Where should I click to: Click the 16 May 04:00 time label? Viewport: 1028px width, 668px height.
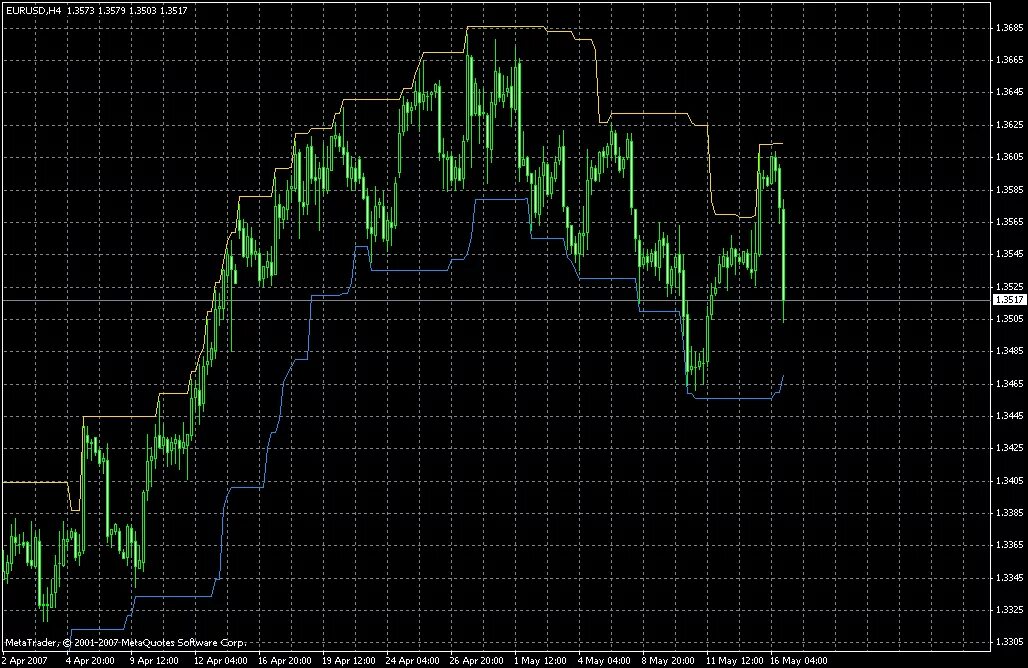click(799, 660)
